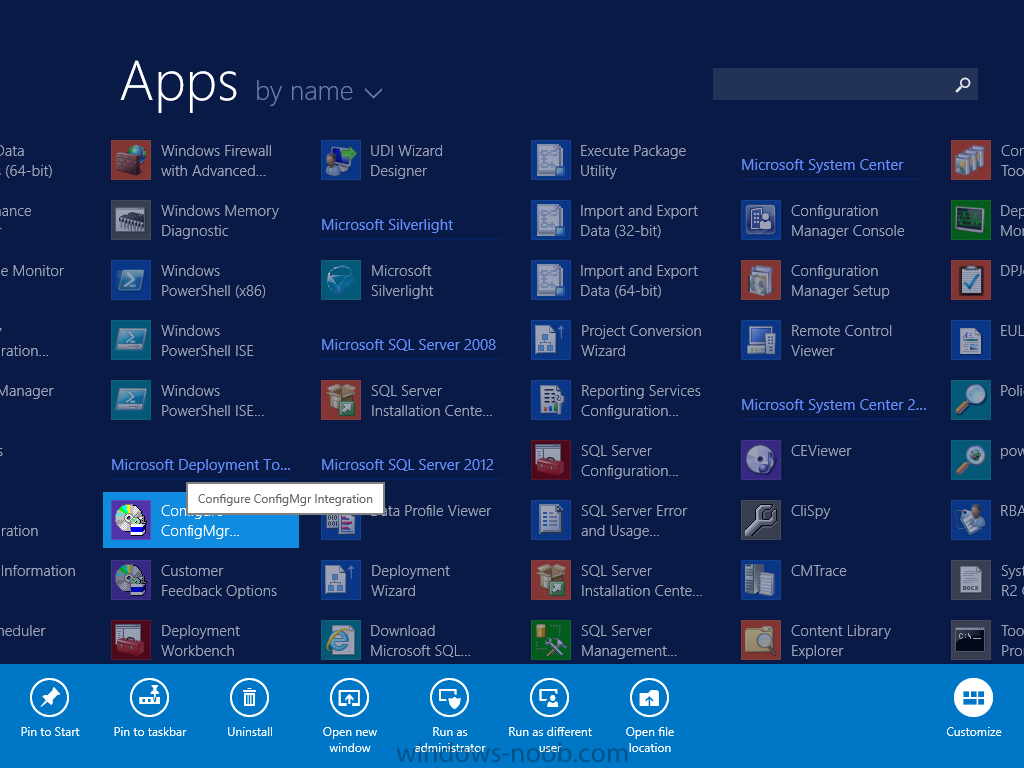Screen dimensions: 1024x768
Task: Launch the CliSpy wrench icon
Action: coord(761,520)
